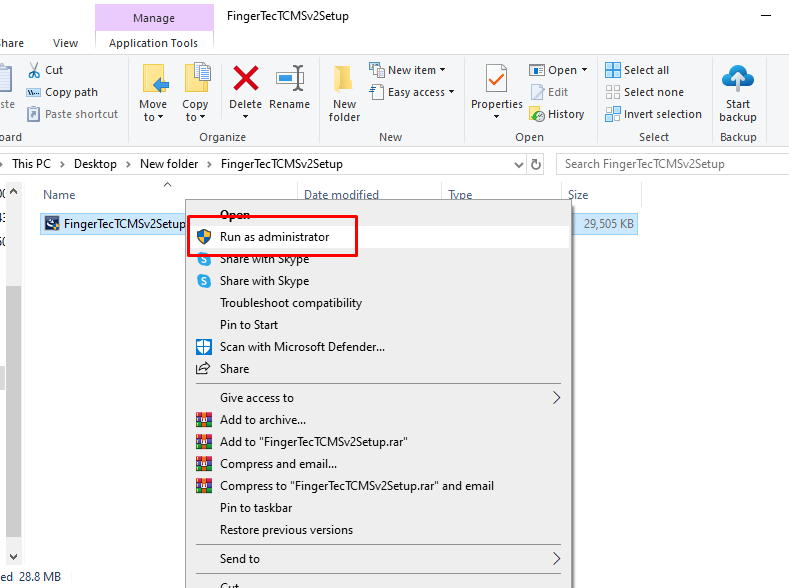Viewport: 789px width, 588px height.
Task: Select Pin to Start
Action: coord(378,325)
